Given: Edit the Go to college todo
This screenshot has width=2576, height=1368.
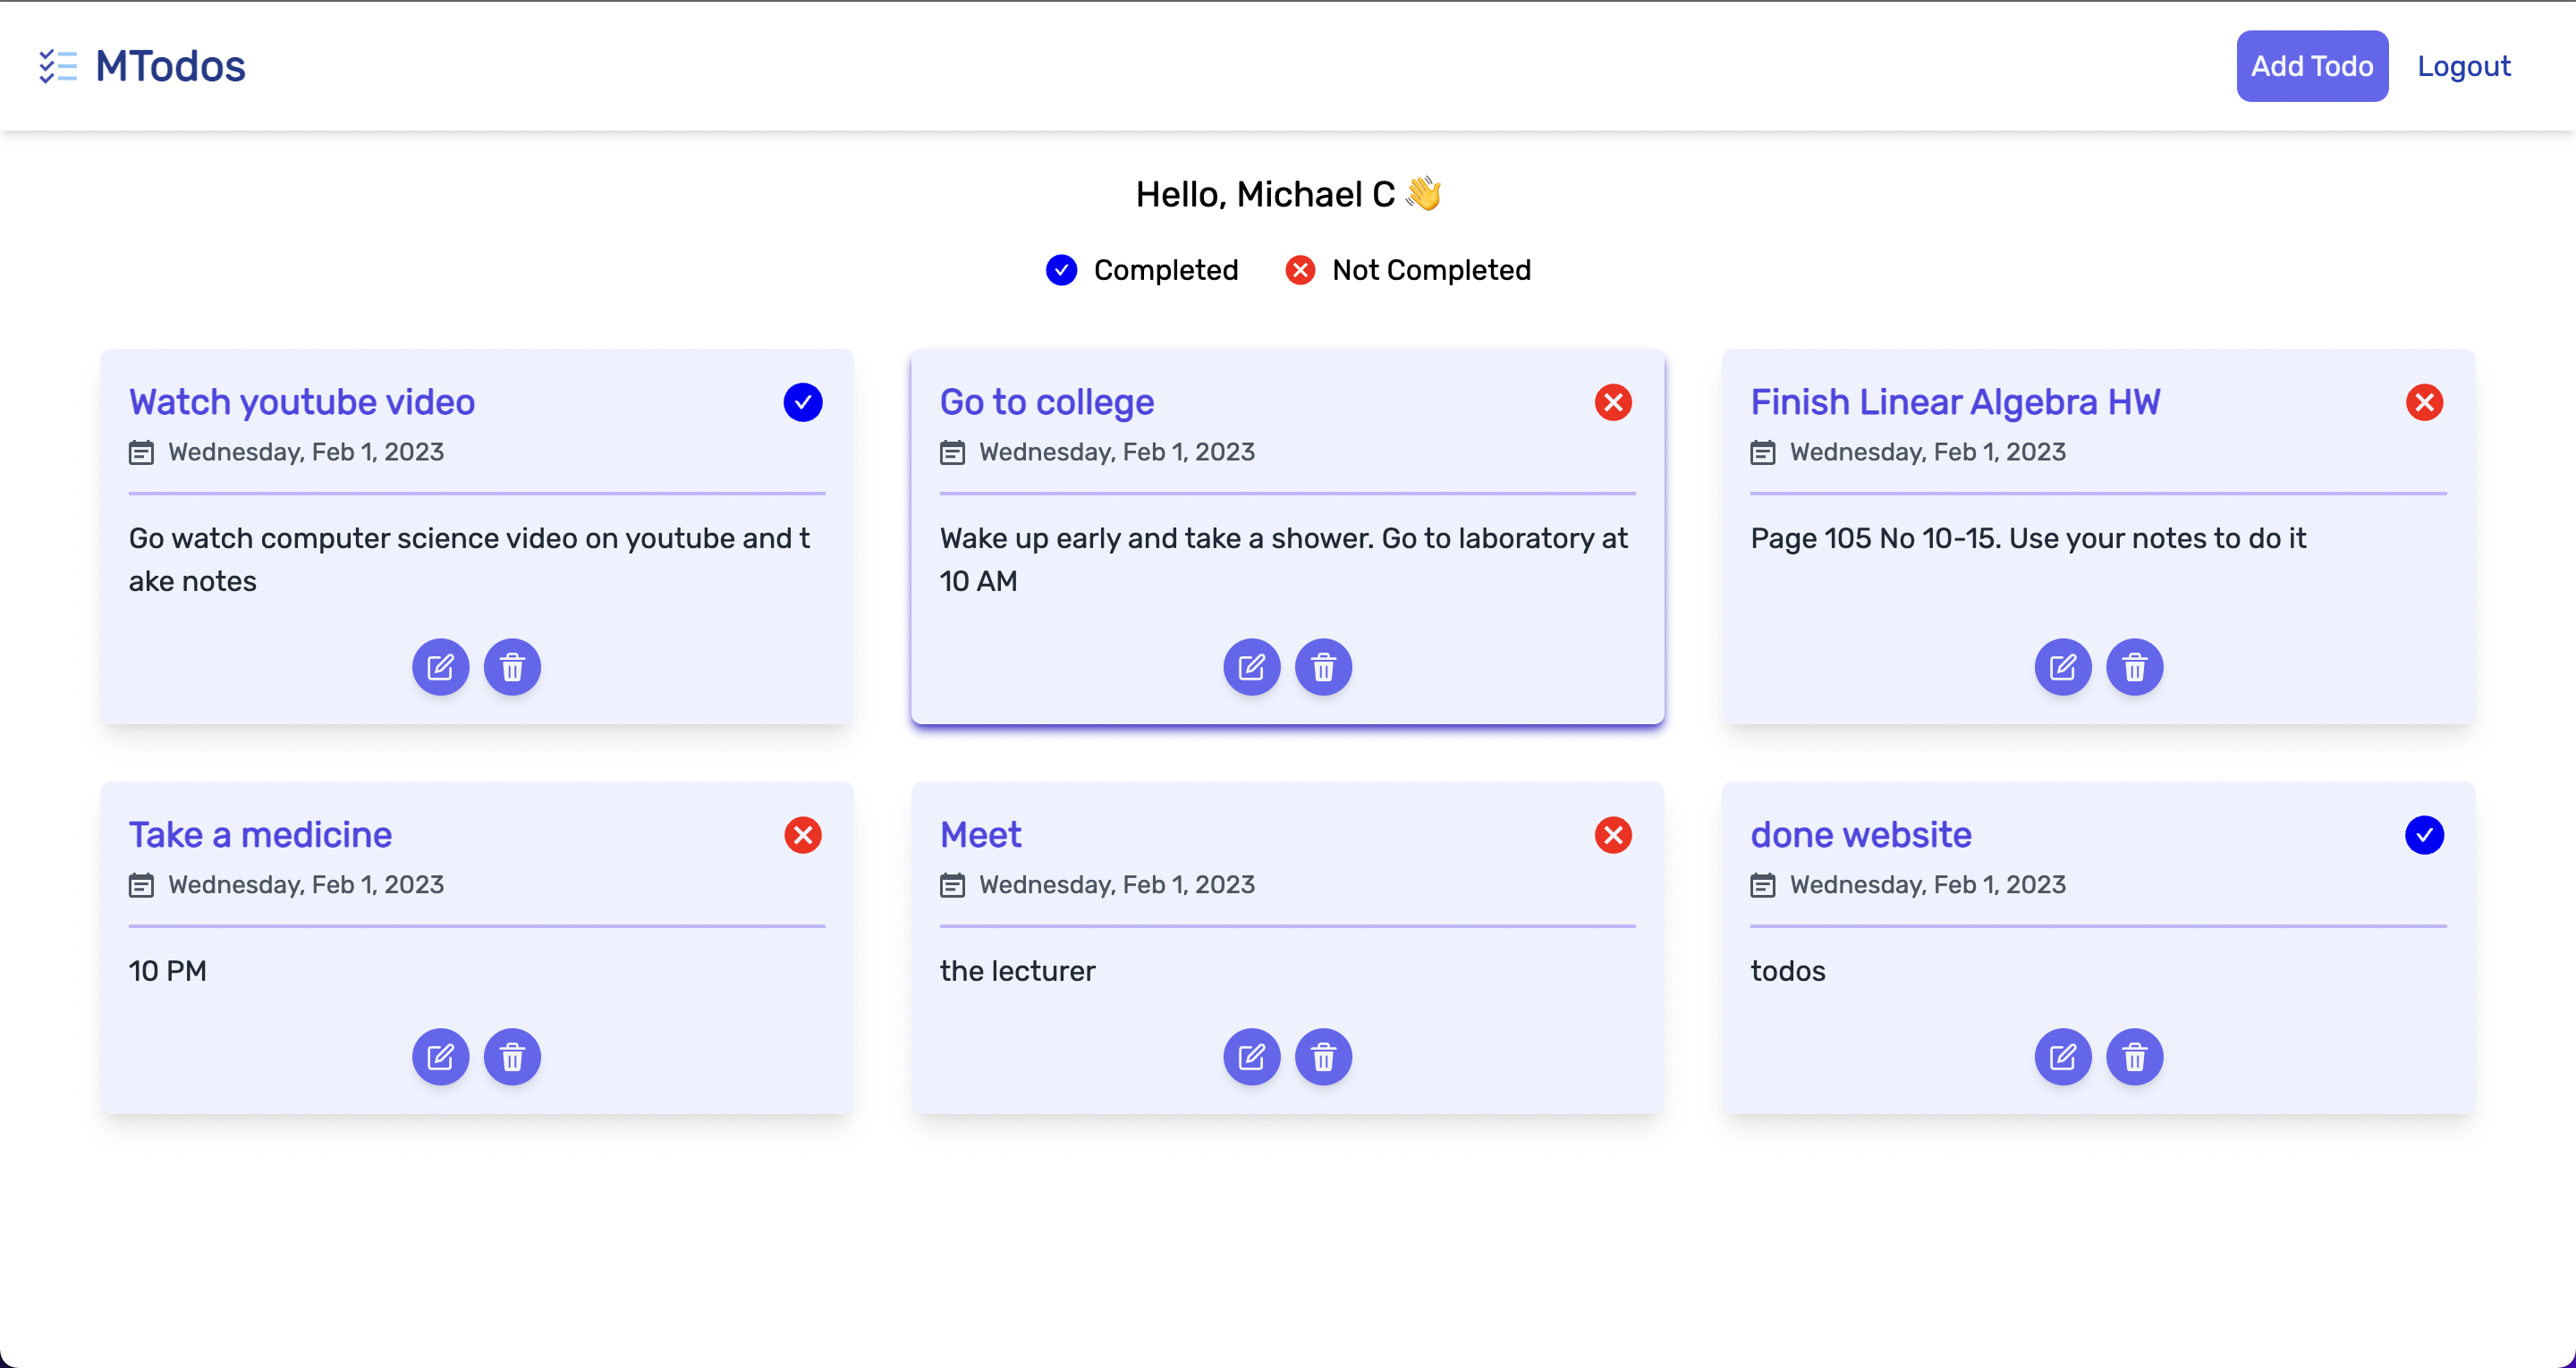Looking at the screenshot, I should click(1252, 667).
